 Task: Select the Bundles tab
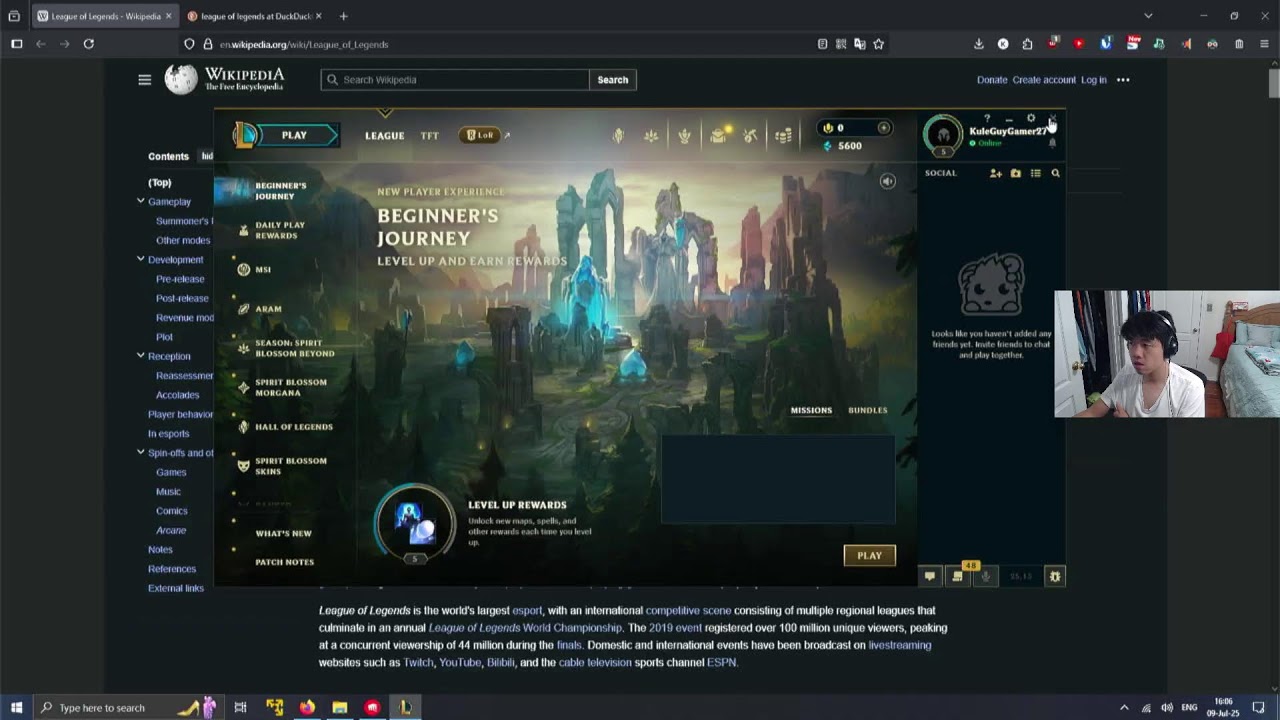867,410
